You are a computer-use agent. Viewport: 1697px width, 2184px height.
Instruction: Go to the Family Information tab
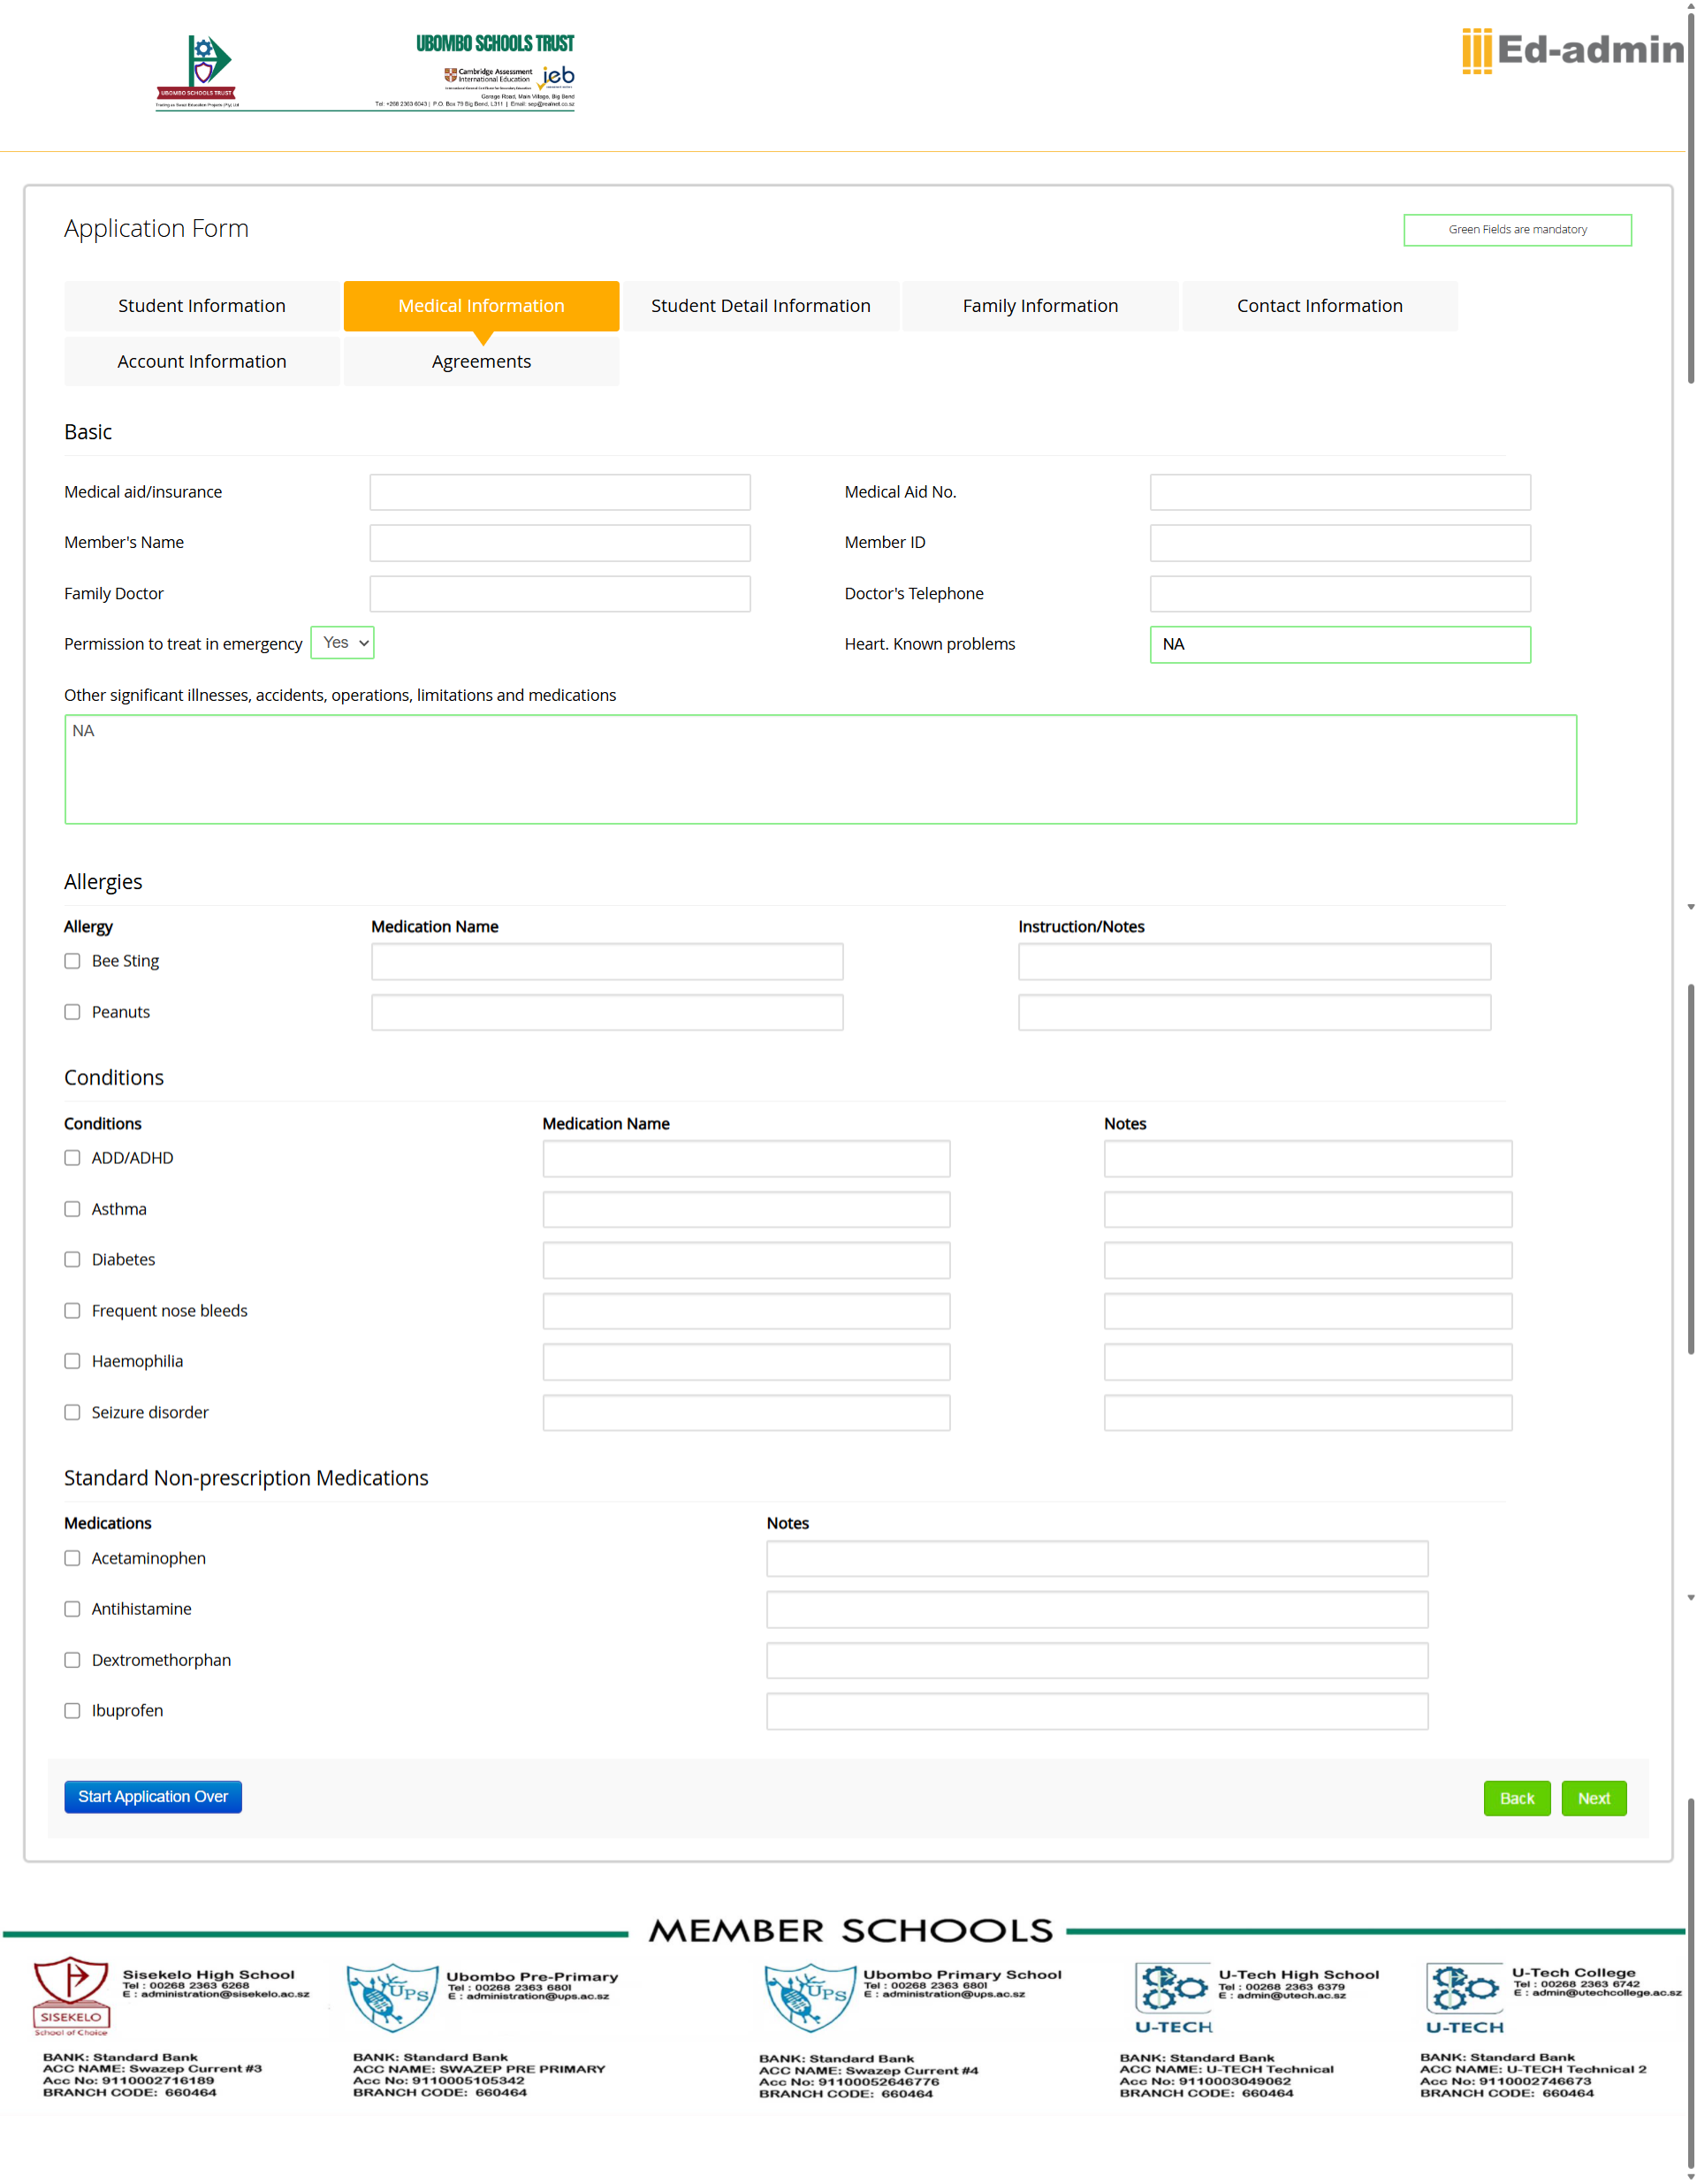(1040, 306)
